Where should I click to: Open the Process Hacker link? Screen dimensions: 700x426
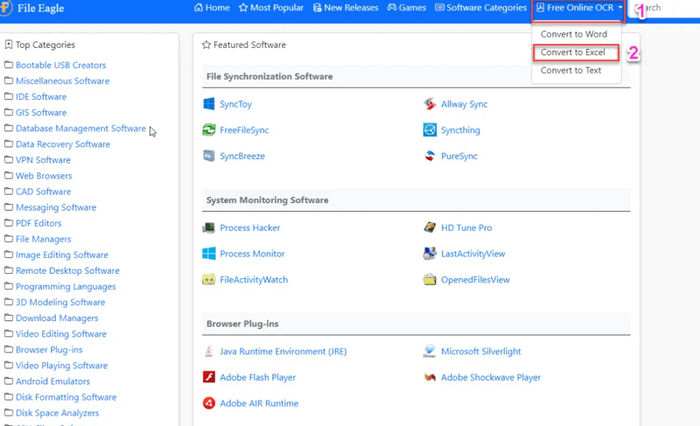point(250,228)
